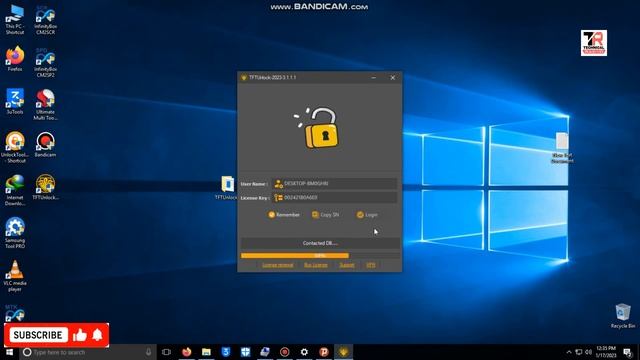The height and width of the screenshot is (360, 640).
Task: Select the TFTUnlock file icon behind the dialog
Action: (x=227, y=188)
